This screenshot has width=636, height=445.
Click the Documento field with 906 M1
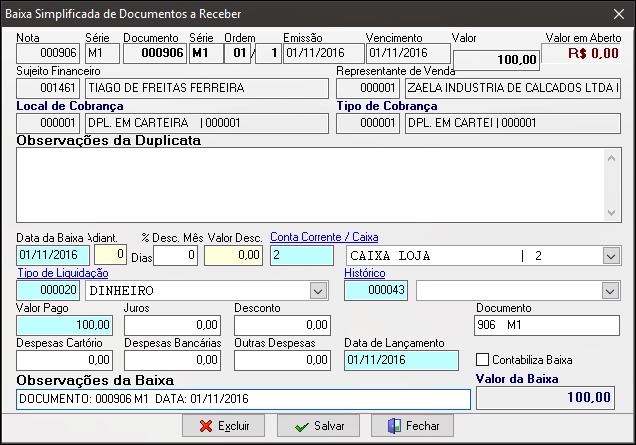pos(547,325)
